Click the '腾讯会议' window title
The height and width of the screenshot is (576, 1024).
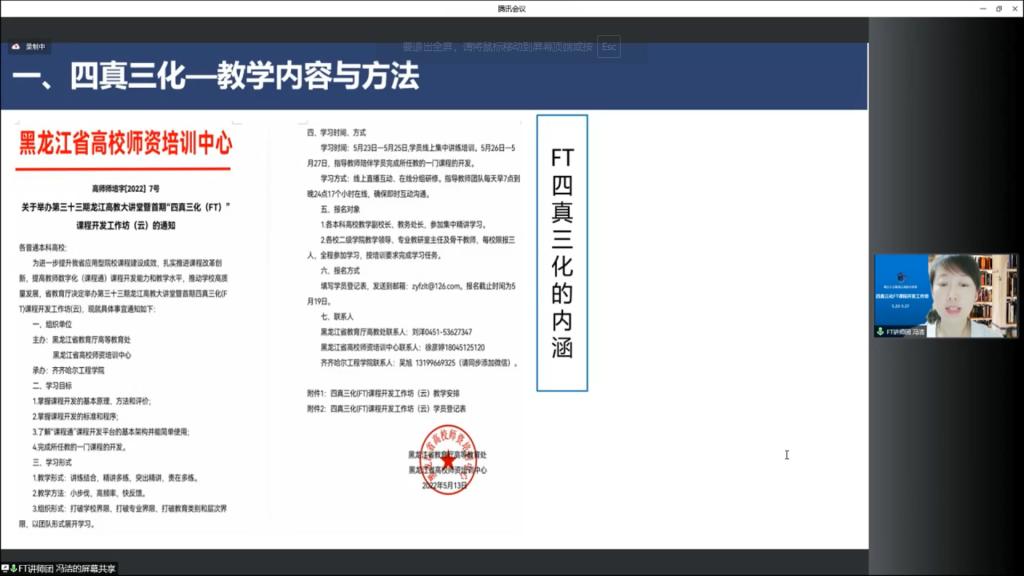click(x=511, y=8)
